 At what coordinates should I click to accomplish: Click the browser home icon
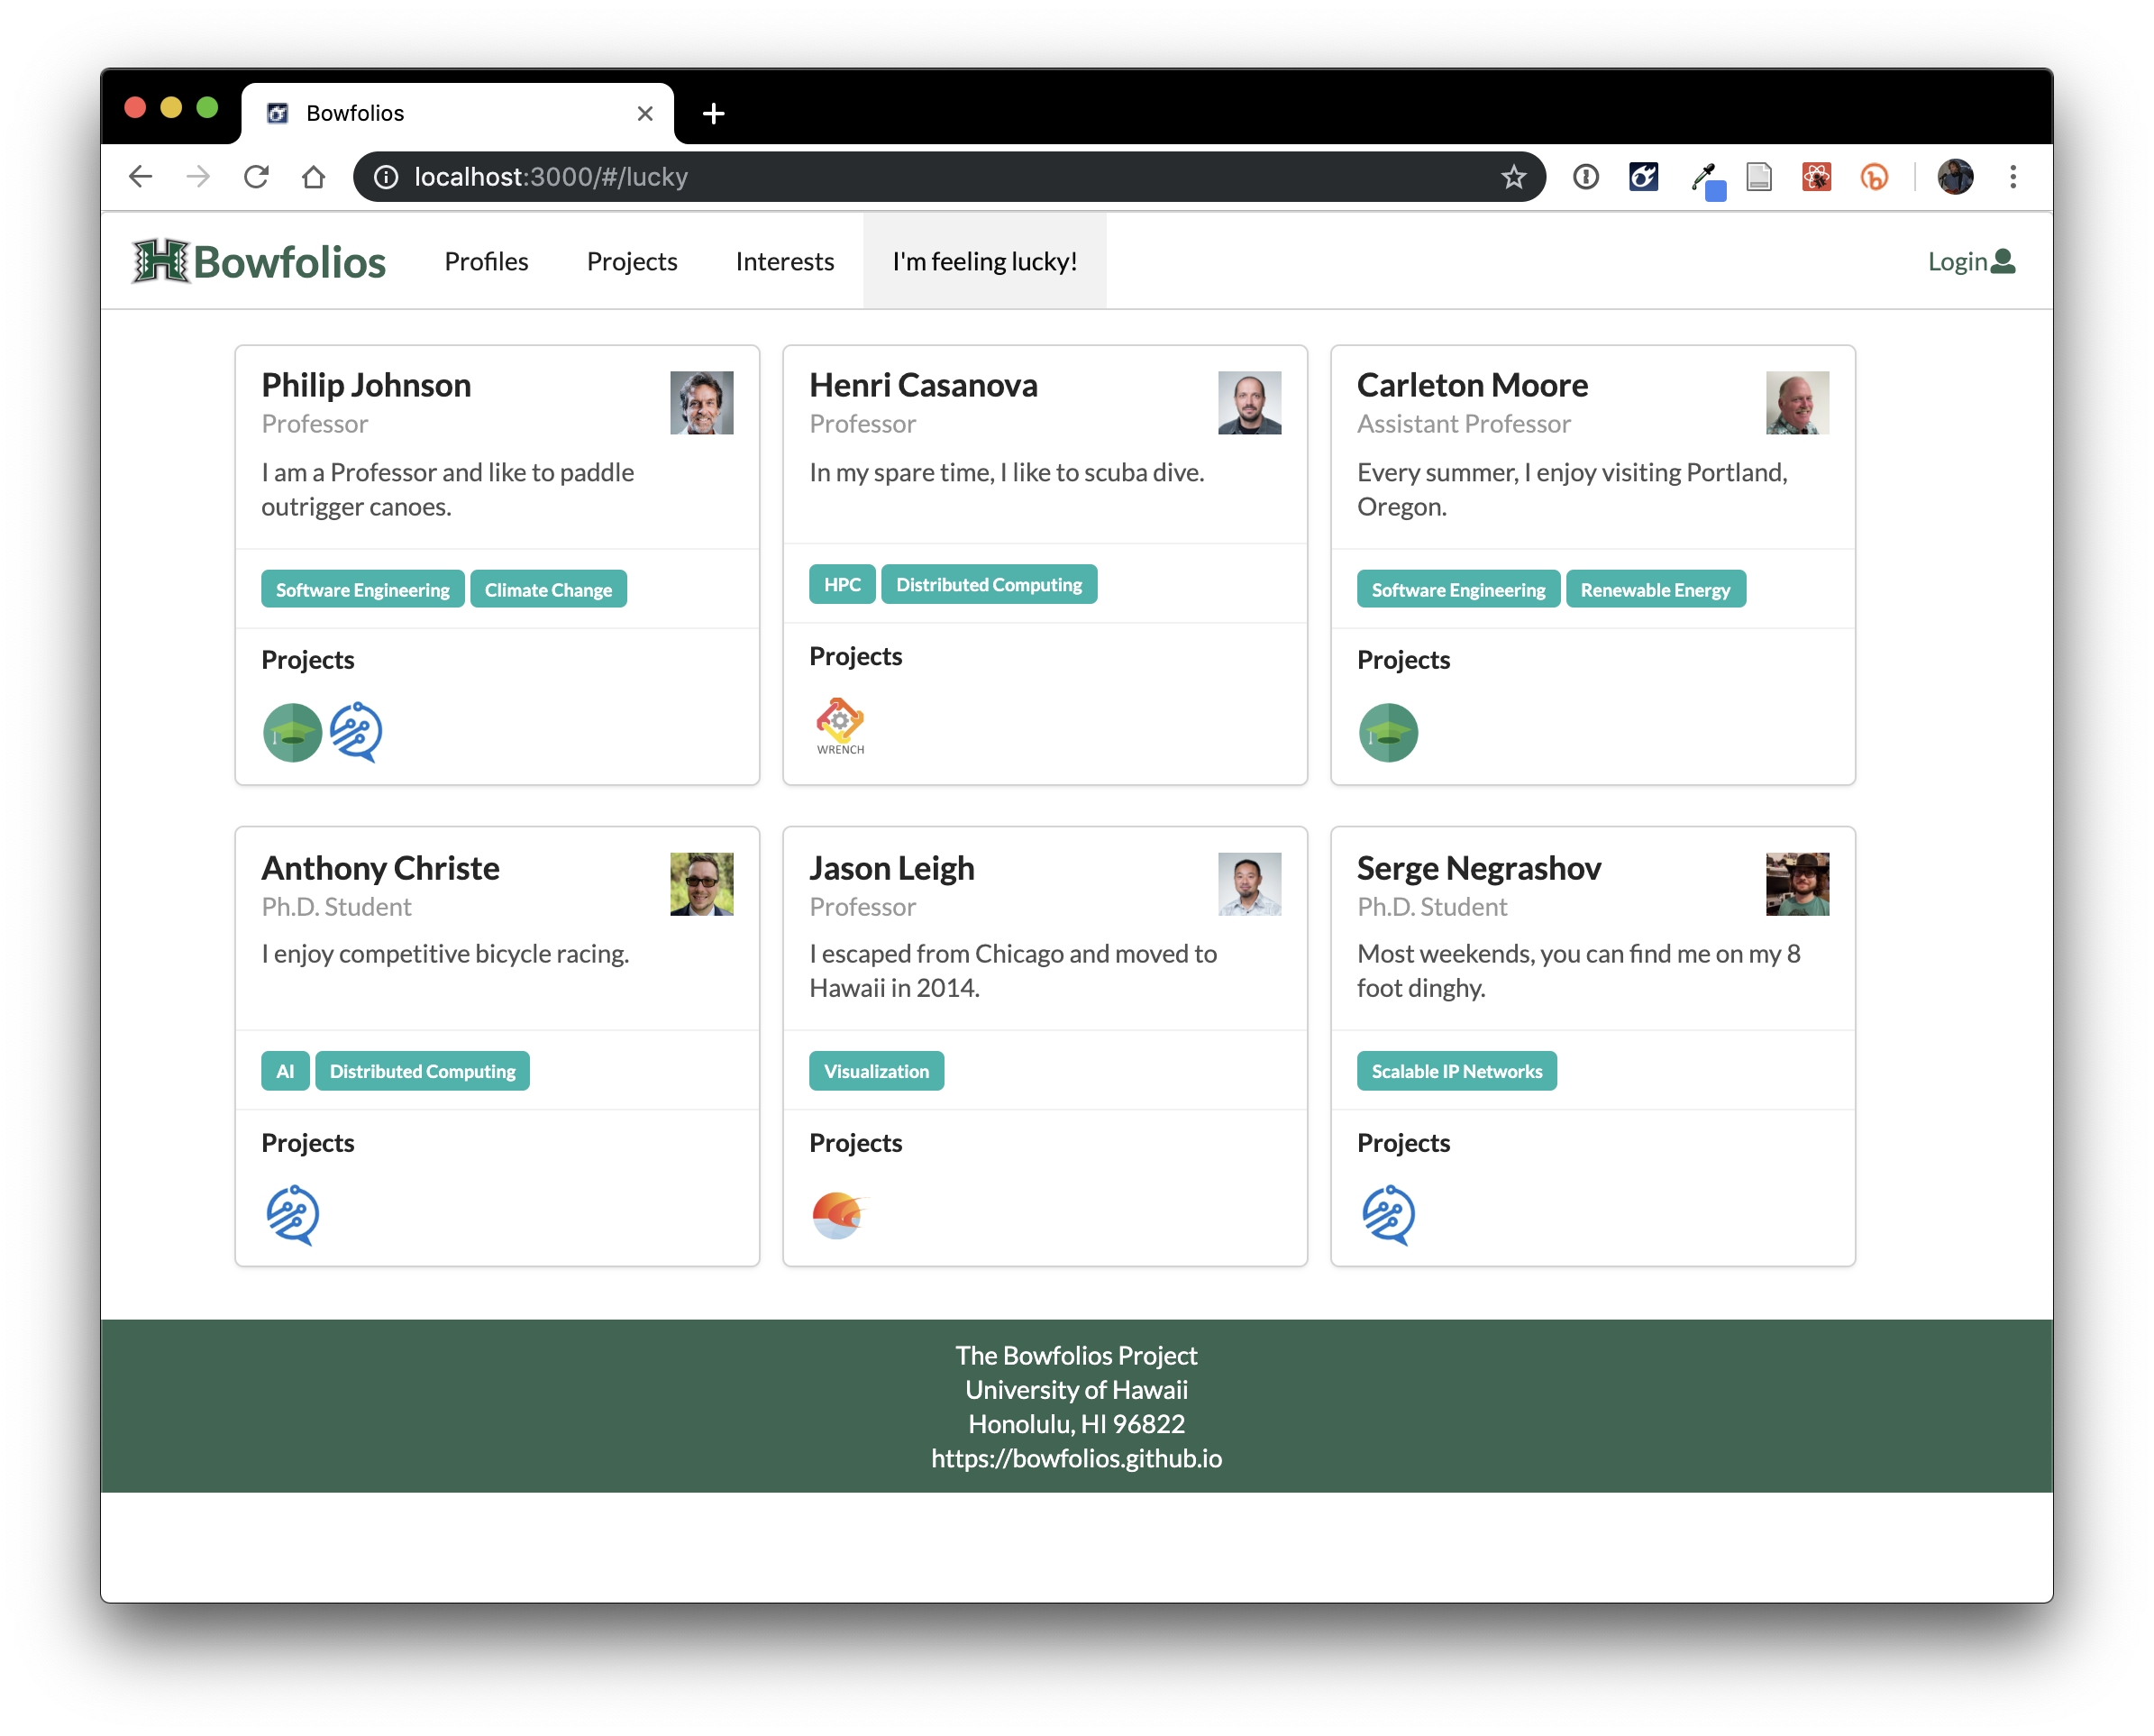pos(314,177)
